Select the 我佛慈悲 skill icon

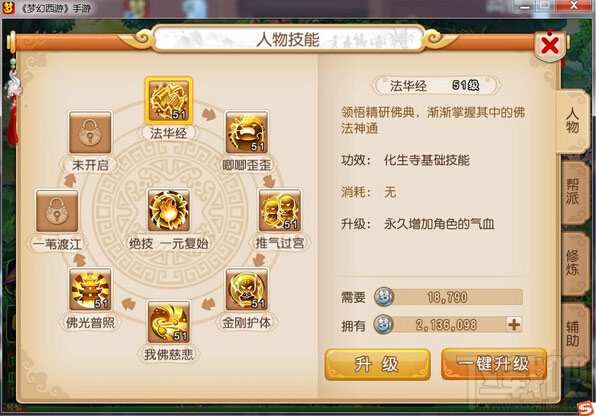168,322
